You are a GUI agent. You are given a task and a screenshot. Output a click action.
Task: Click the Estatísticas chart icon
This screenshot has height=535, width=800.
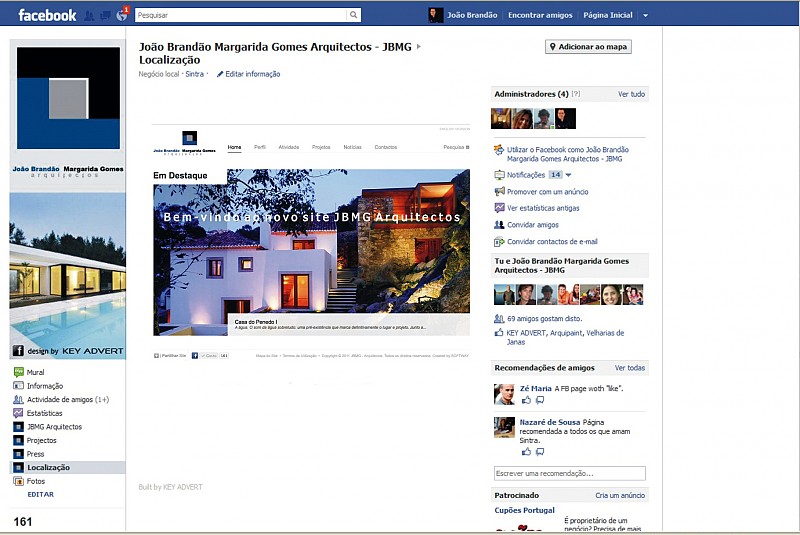tap(18, 413)
